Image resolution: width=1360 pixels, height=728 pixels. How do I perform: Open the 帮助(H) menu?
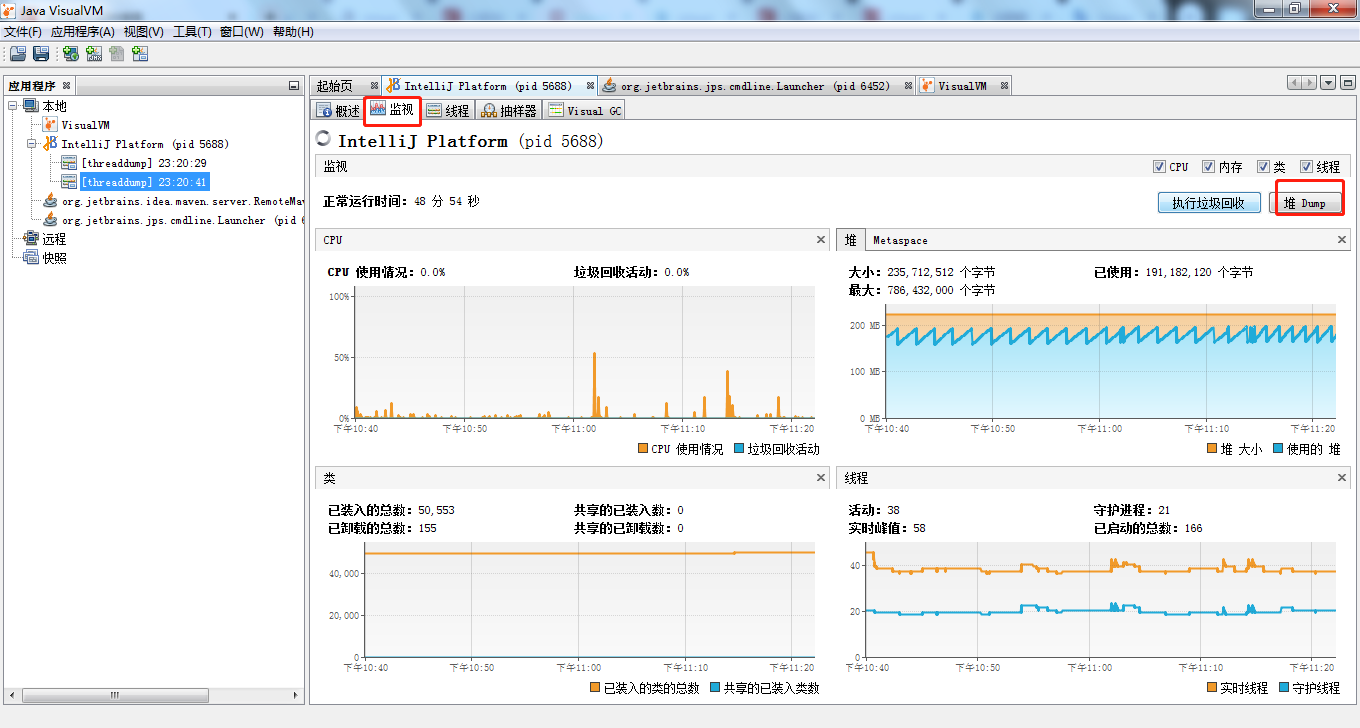point(293,32)
